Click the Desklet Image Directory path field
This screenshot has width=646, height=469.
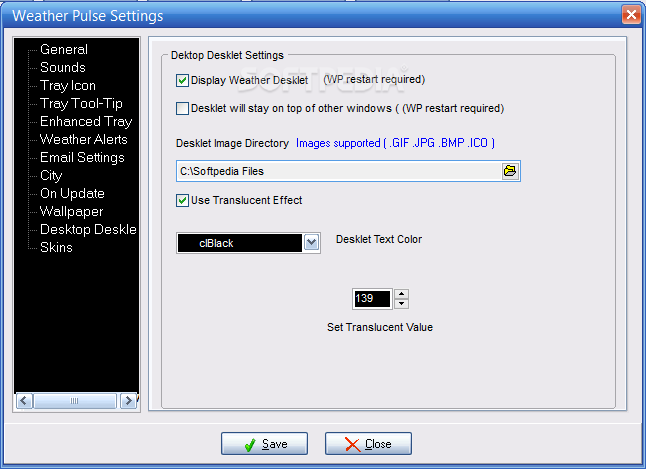coord(339,171)
